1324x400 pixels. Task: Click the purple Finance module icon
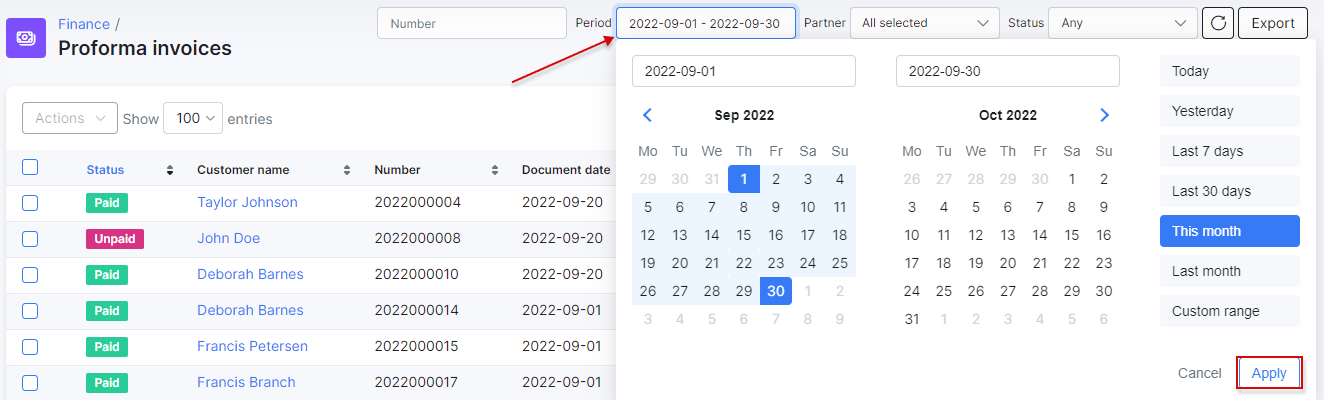tap(26, 38)
